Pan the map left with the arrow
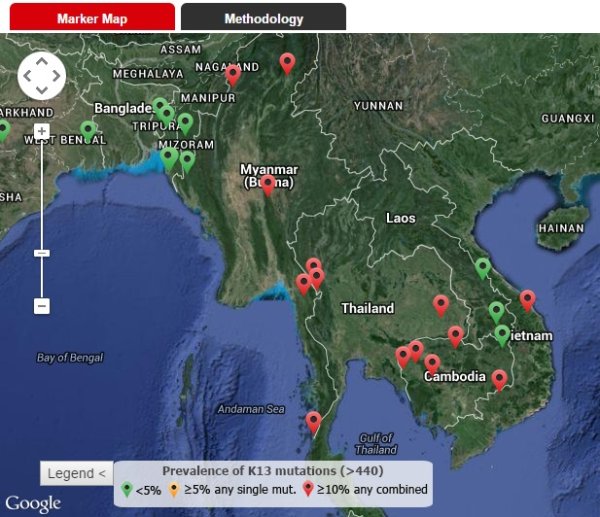Screen dimensions: 600x517 27,75
